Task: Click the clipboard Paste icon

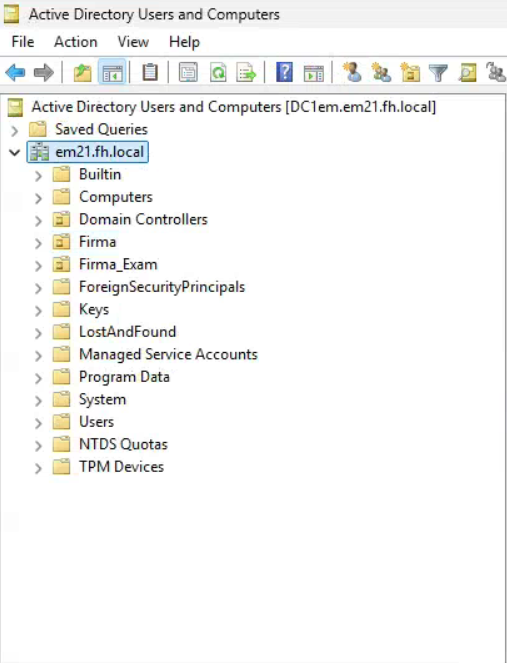Action: pos(150,73)
